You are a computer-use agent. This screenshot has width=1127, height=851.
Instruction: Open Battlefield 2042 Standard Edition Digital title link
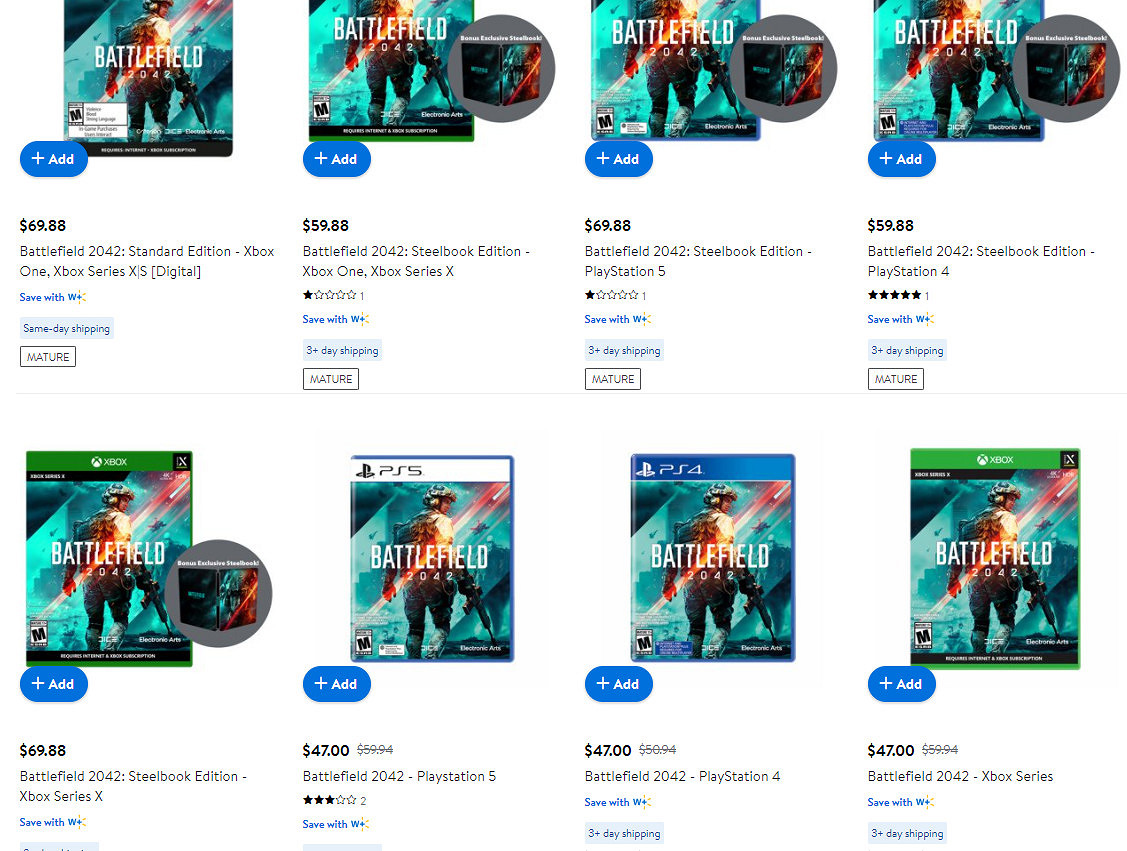coord(146,261)
